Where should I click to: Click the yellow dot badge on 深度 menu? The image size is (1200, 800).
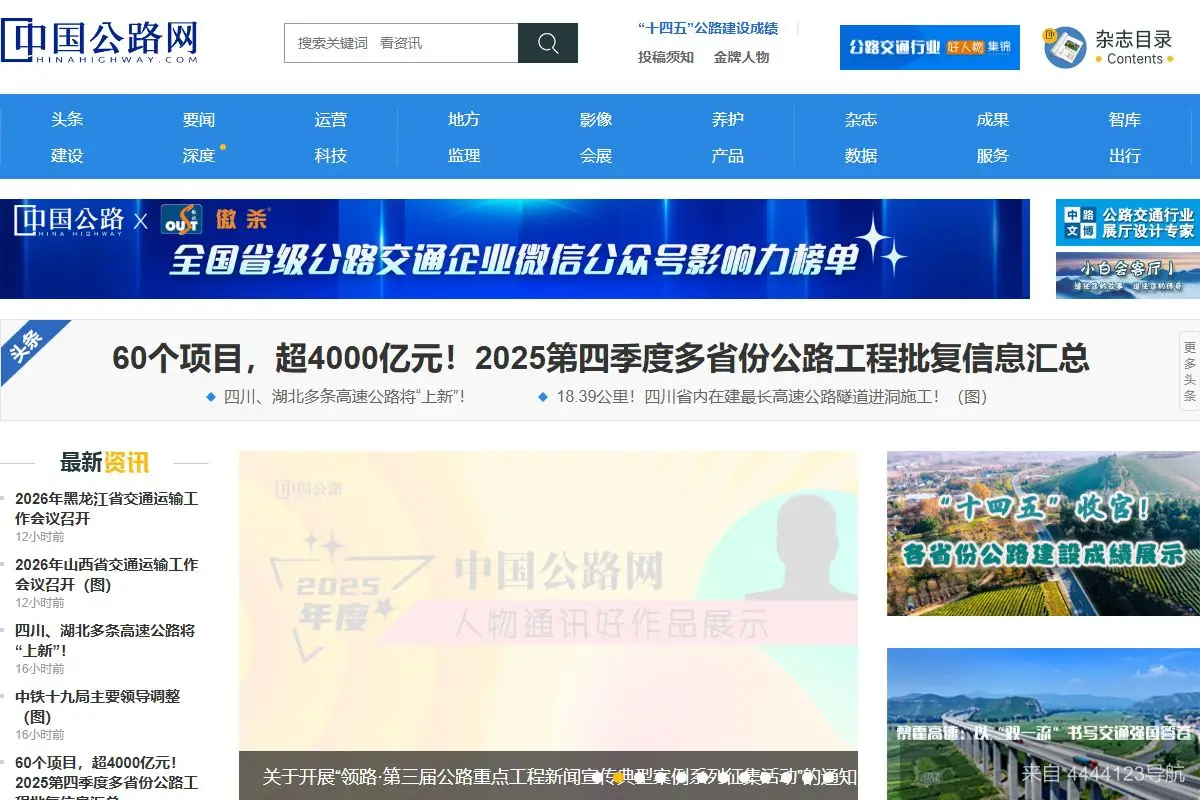click(x=224, y=146)
